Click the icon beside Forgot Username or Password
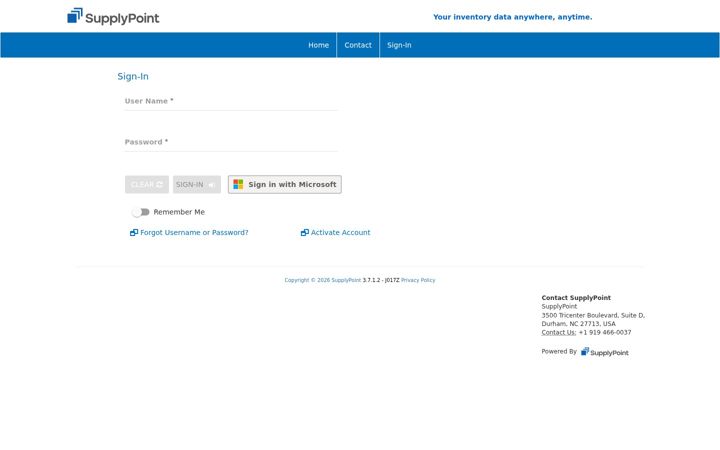This screenshot has width=720, height=450. click(134, 233)
